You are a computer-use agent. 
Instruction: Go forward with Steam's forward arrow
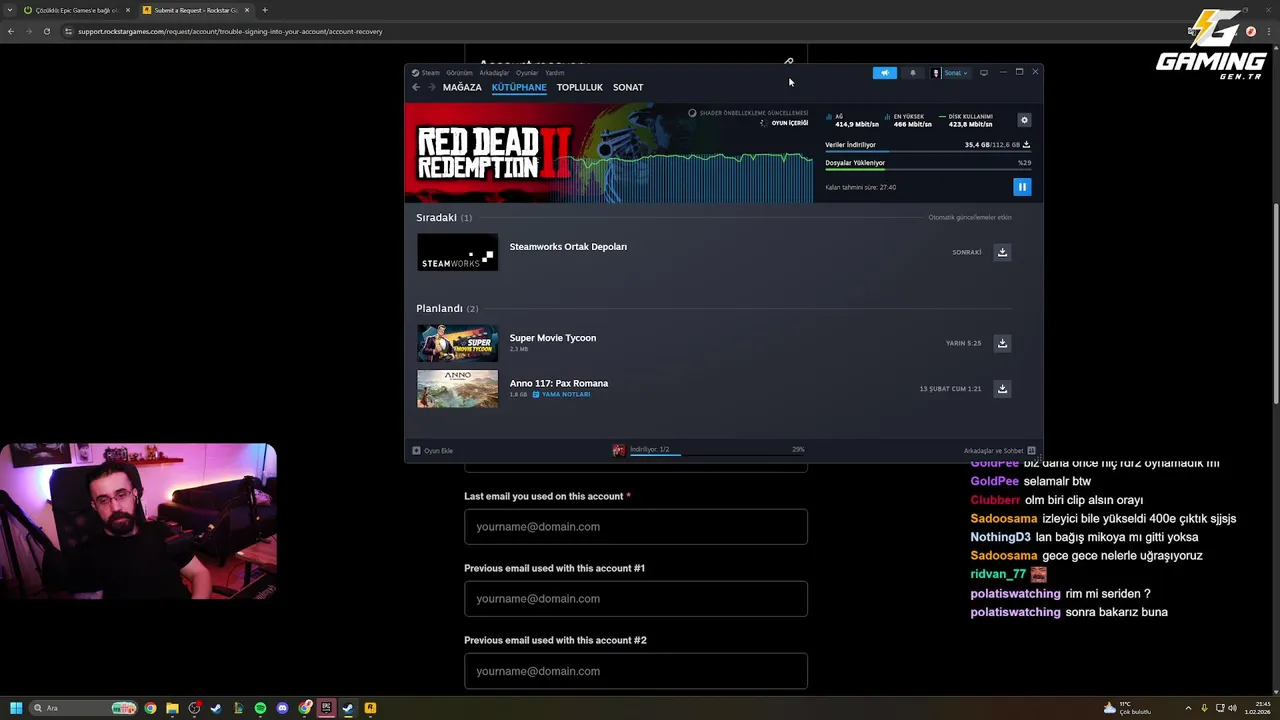(431, 87)
